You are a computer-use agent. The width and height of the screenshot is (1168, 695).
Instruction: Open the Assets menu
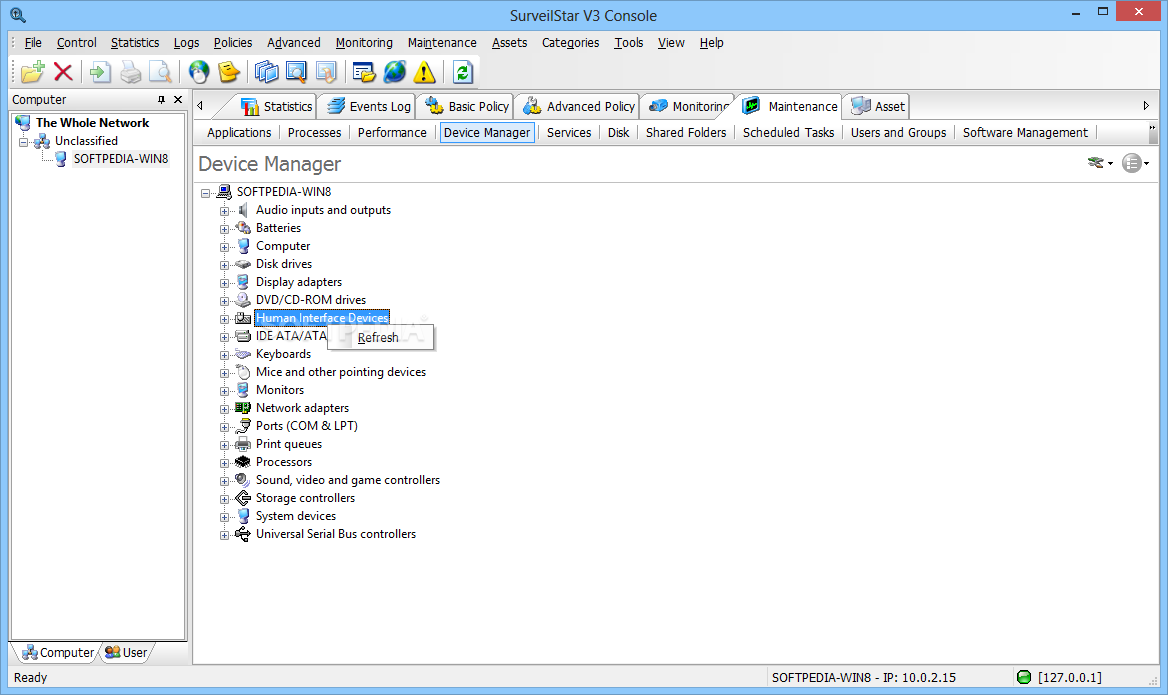click(x=510, y=42)
